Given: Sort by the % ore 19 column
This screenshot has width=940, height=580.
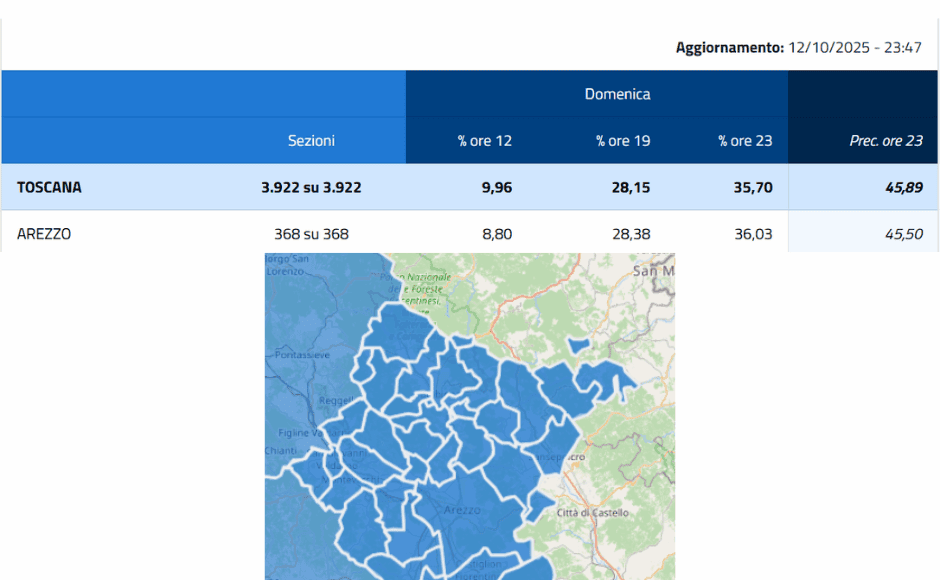Looking at the screenshot, I should pos(622,141).
